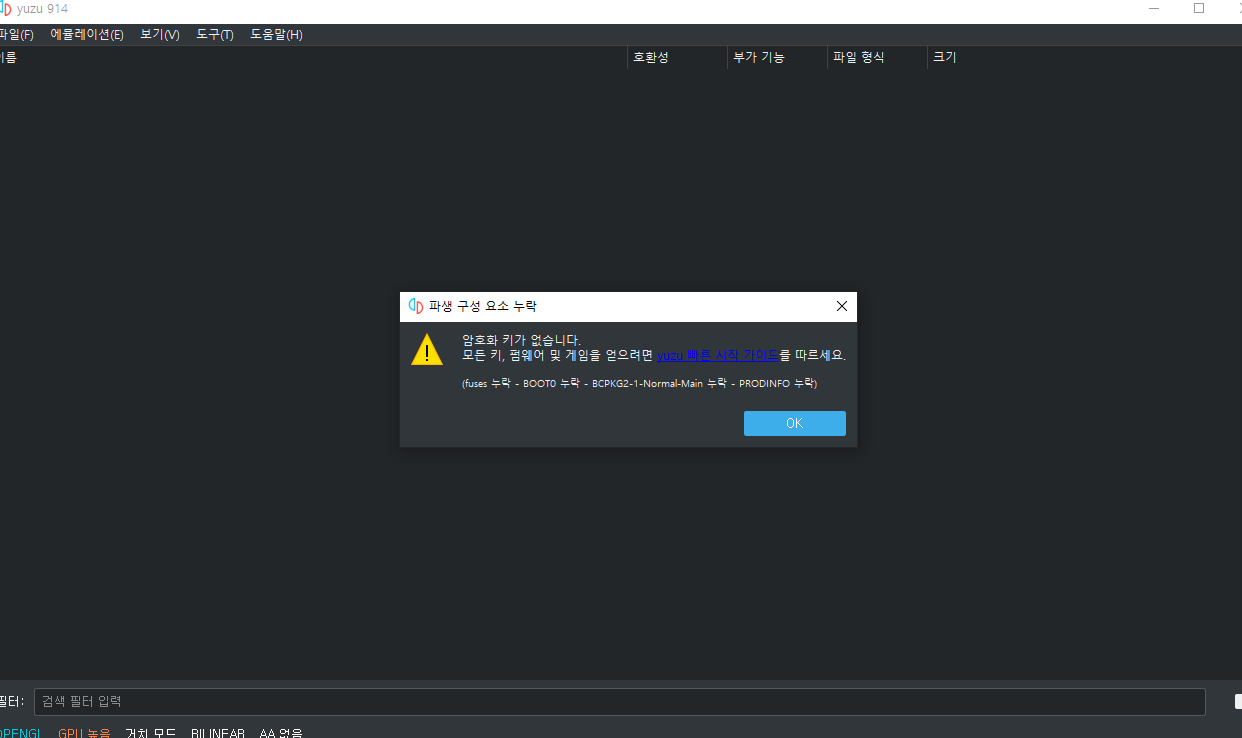
Task: Click the warning triangle icon in dialog
Action: click(x=427, y=350)
